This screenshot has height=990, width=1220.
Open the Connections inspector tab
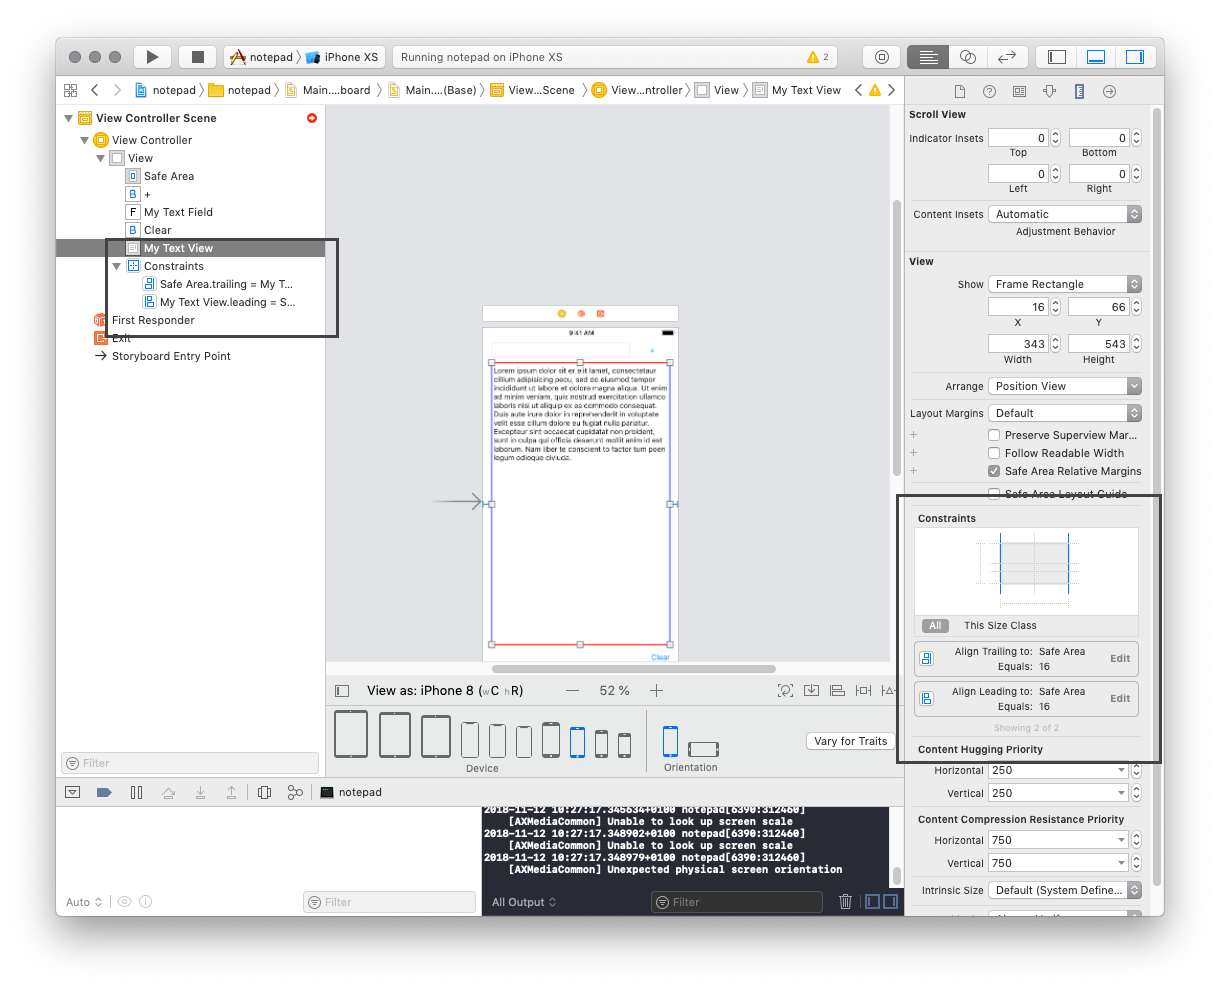tap(1109, 91)
